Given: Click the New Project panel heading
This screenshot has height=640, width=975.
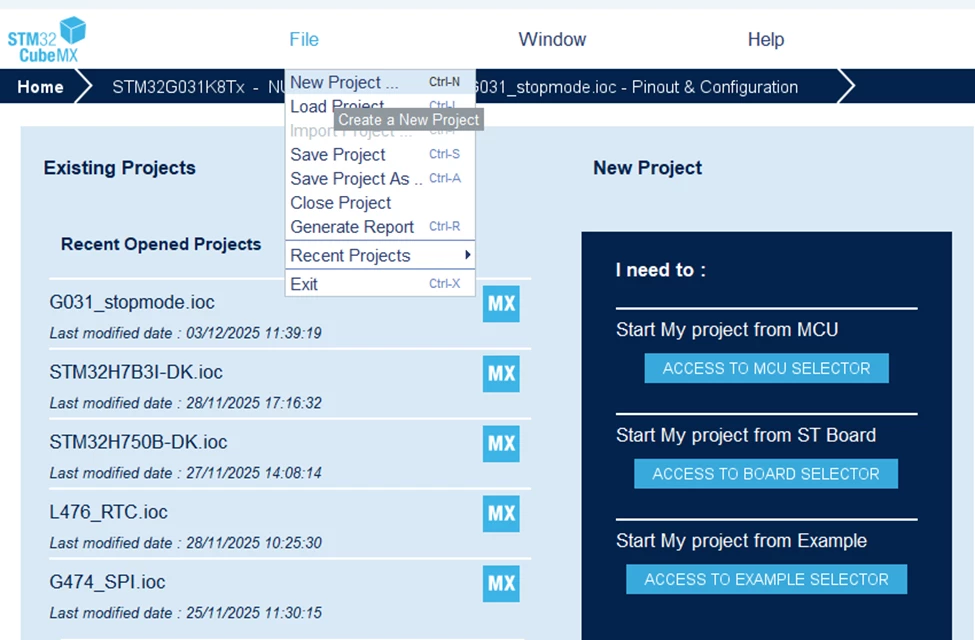Looking at the screenshot, I should click(647, 168).
